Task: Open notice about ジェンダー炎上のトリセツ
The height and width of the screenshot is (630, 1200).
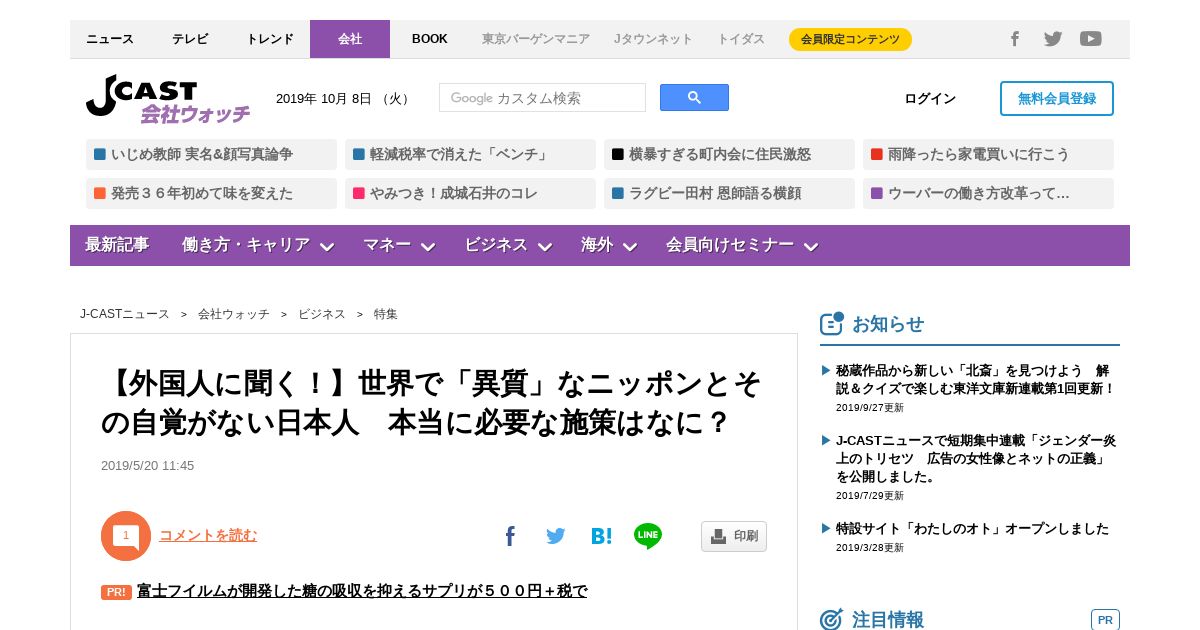Action: (x=975, y=458)
